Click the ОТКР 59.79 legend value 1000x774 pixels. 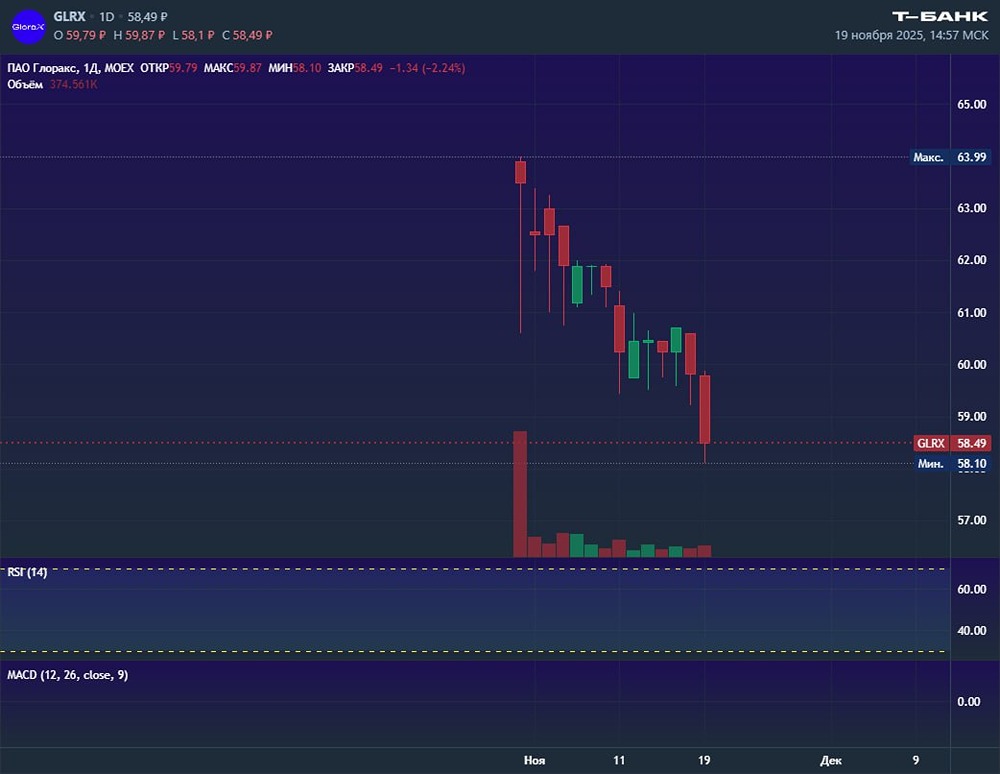pos(168,68)
